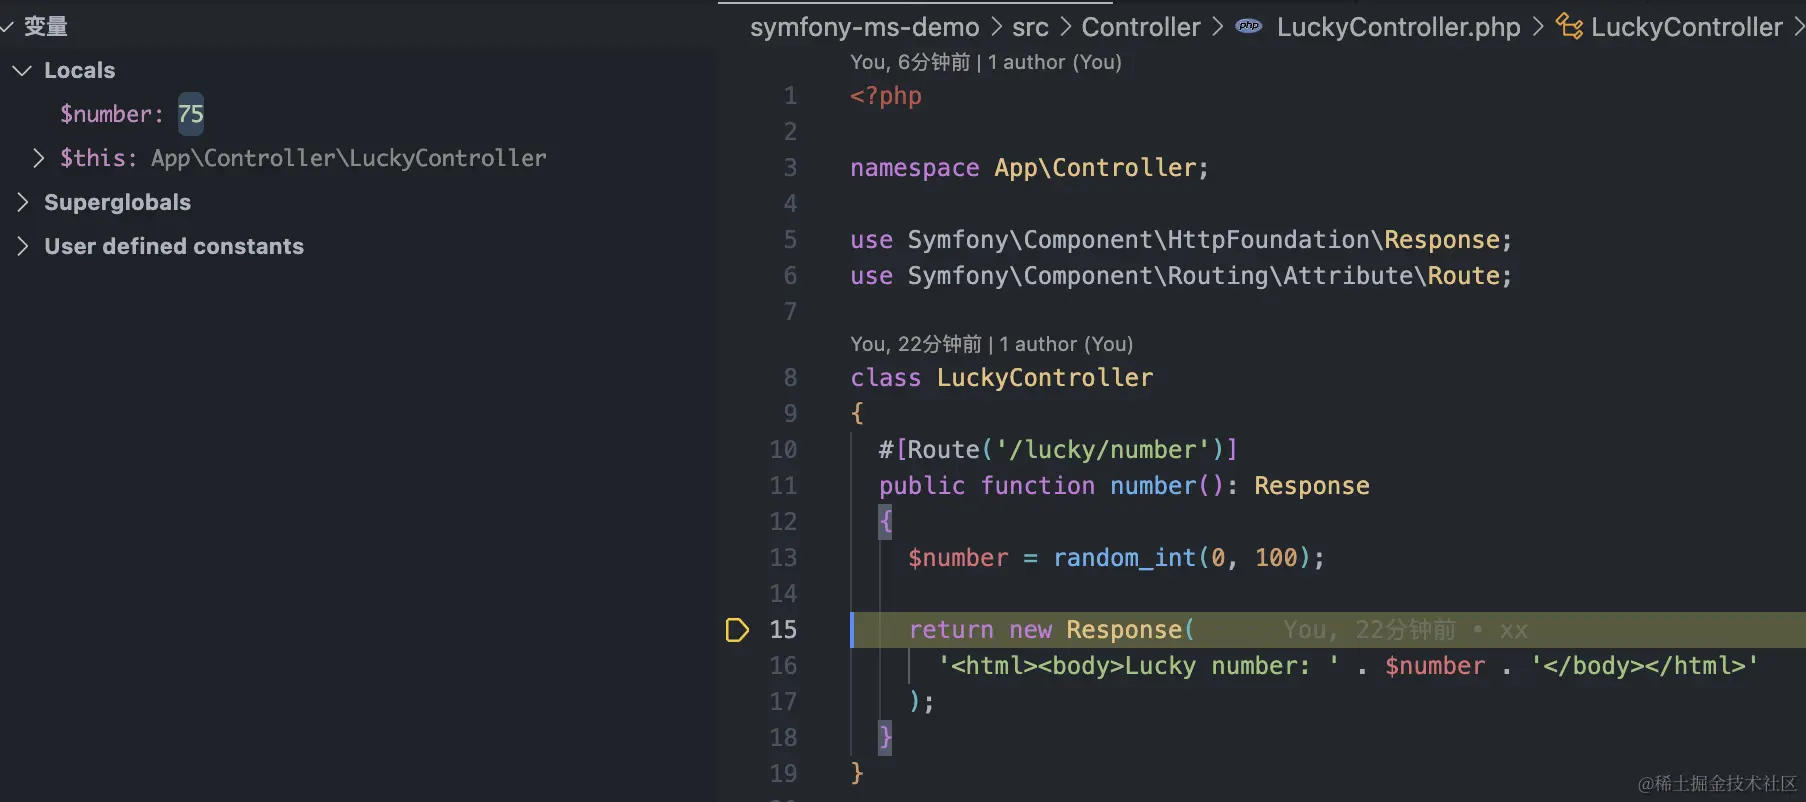The height and width of the screenshot is (802, 1806).
Task: Expand User defined constants section
Action: click(22, 246)
